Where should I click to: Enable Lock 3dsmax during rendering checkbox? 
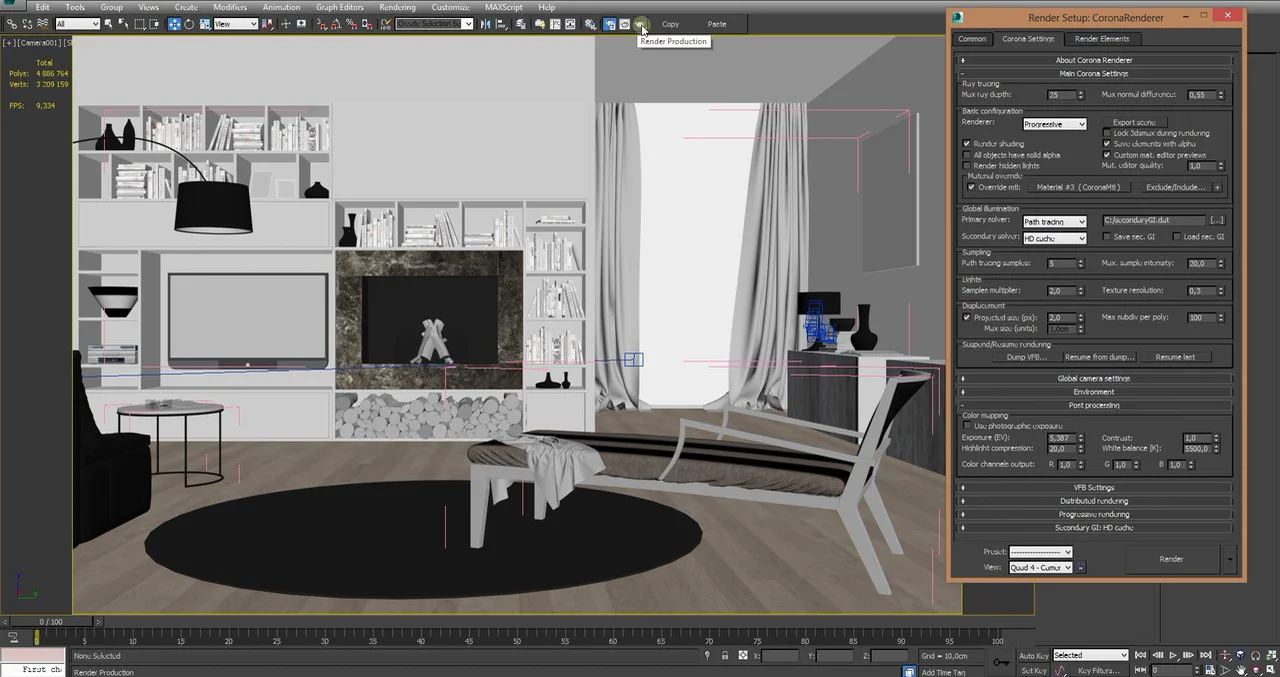(1107, 133)
